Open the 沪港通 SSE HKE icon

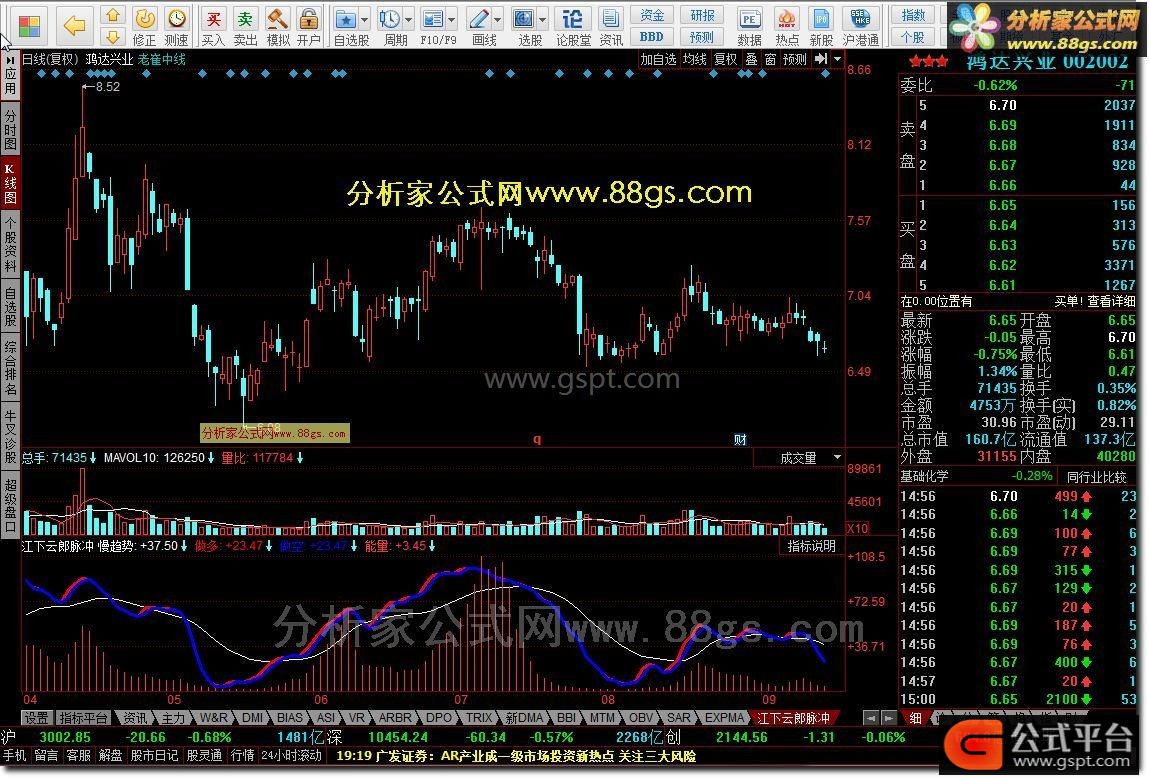tap(860, 26)
